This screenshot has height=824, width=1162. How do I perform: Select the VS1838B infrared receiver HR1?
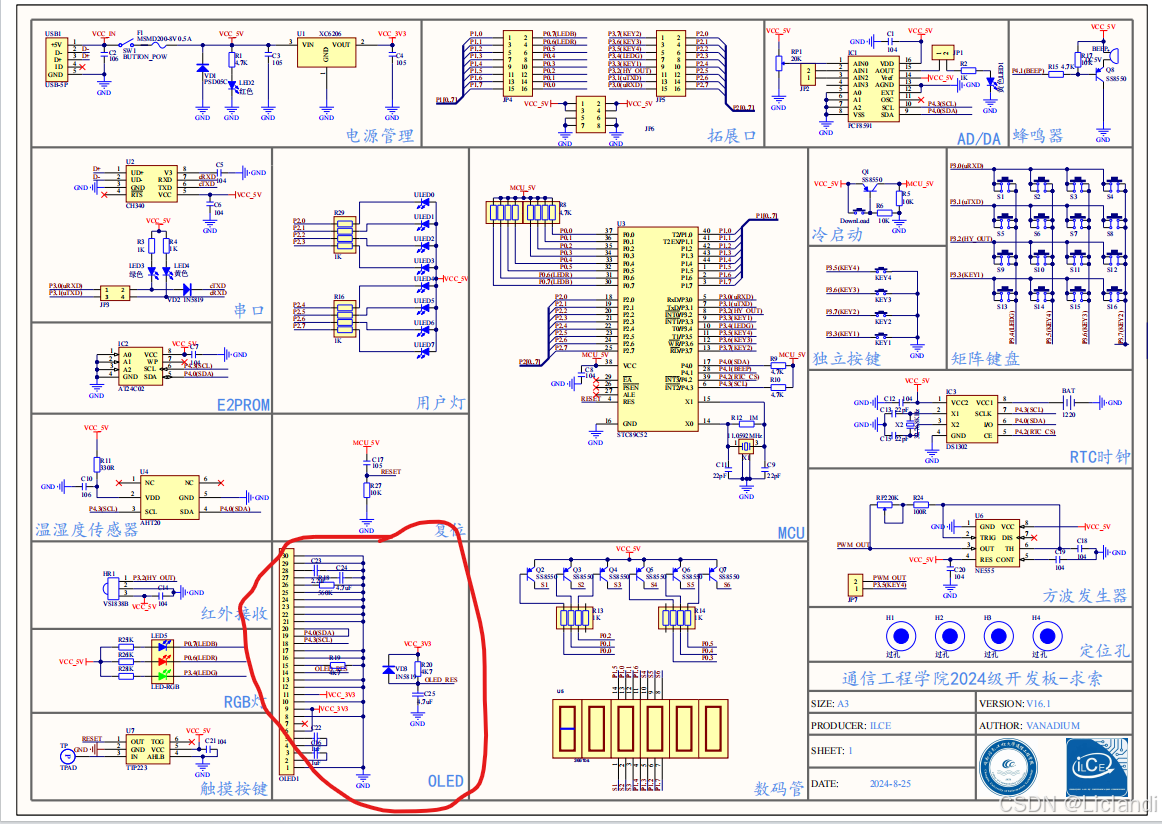(x=110, y=588)
